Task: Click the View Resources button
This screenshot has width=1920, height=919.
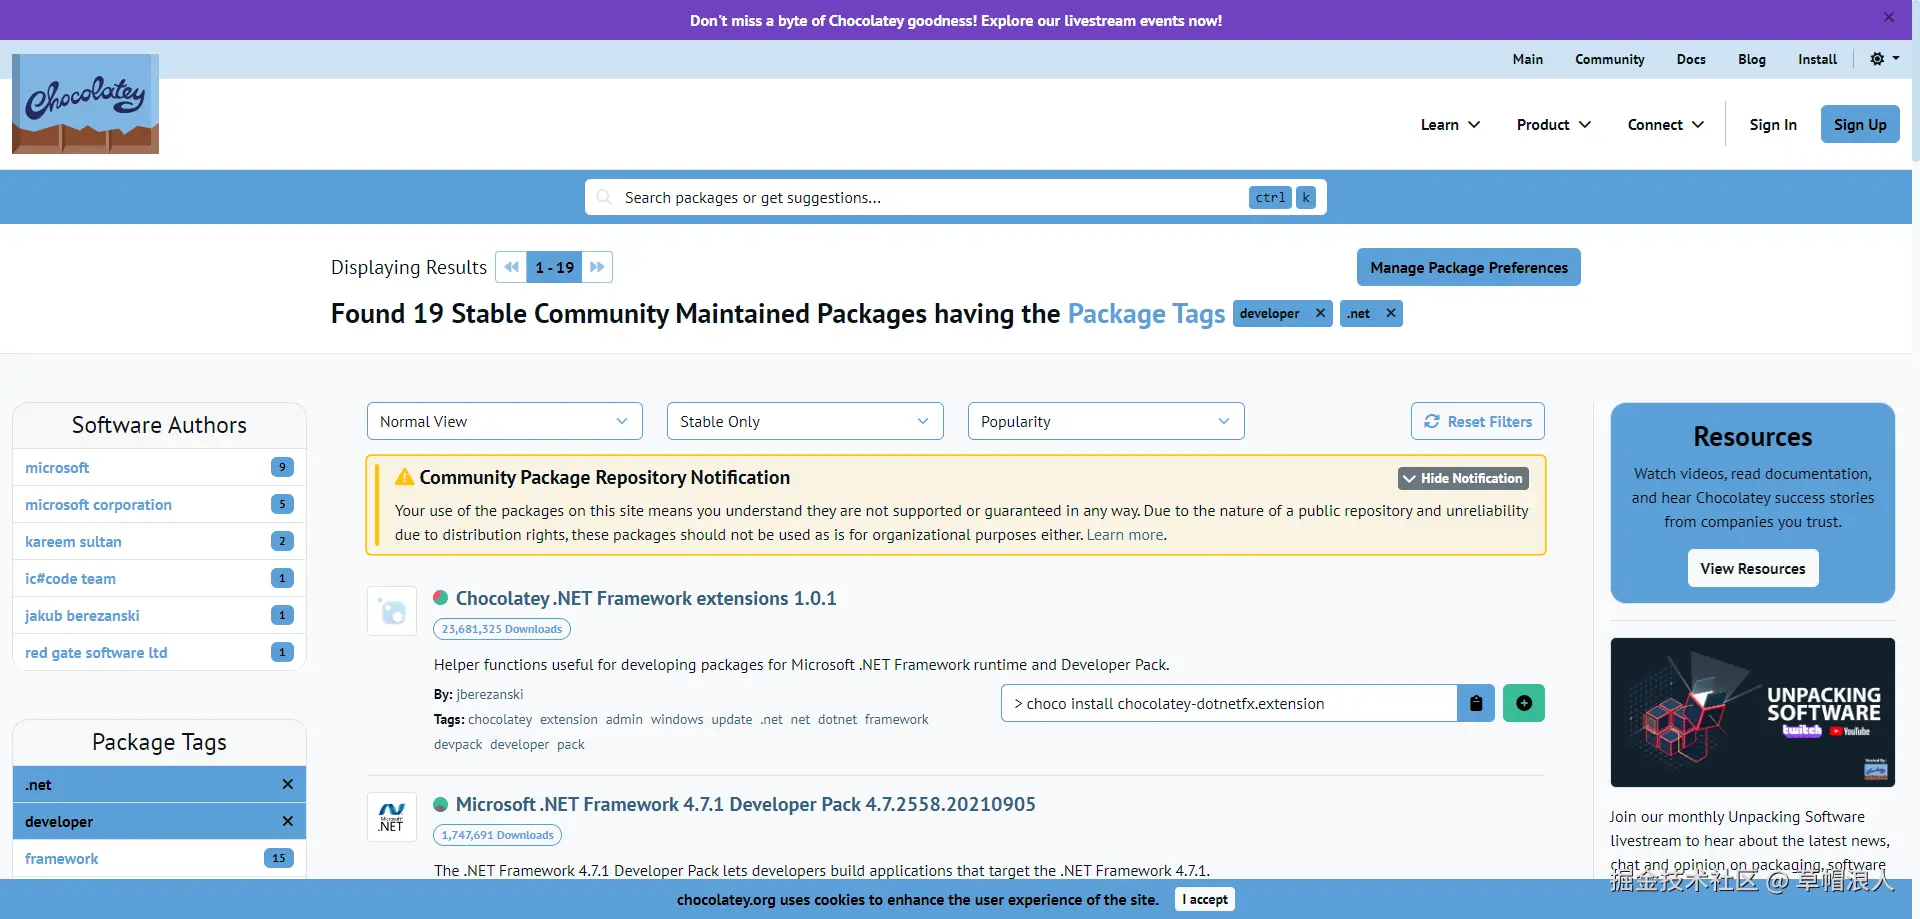Action: 1753,568
